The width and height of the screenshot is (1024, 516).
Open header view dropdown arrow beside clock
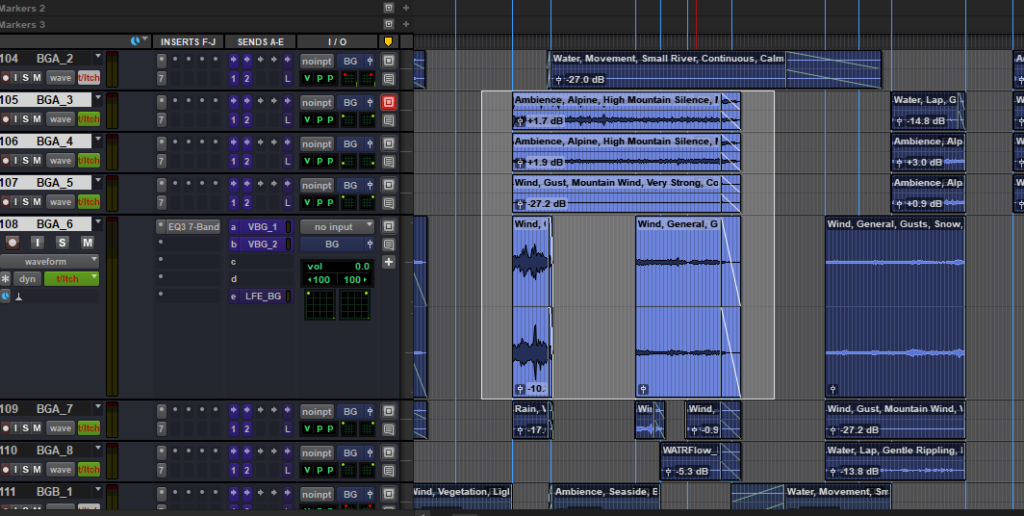(145, 41)
